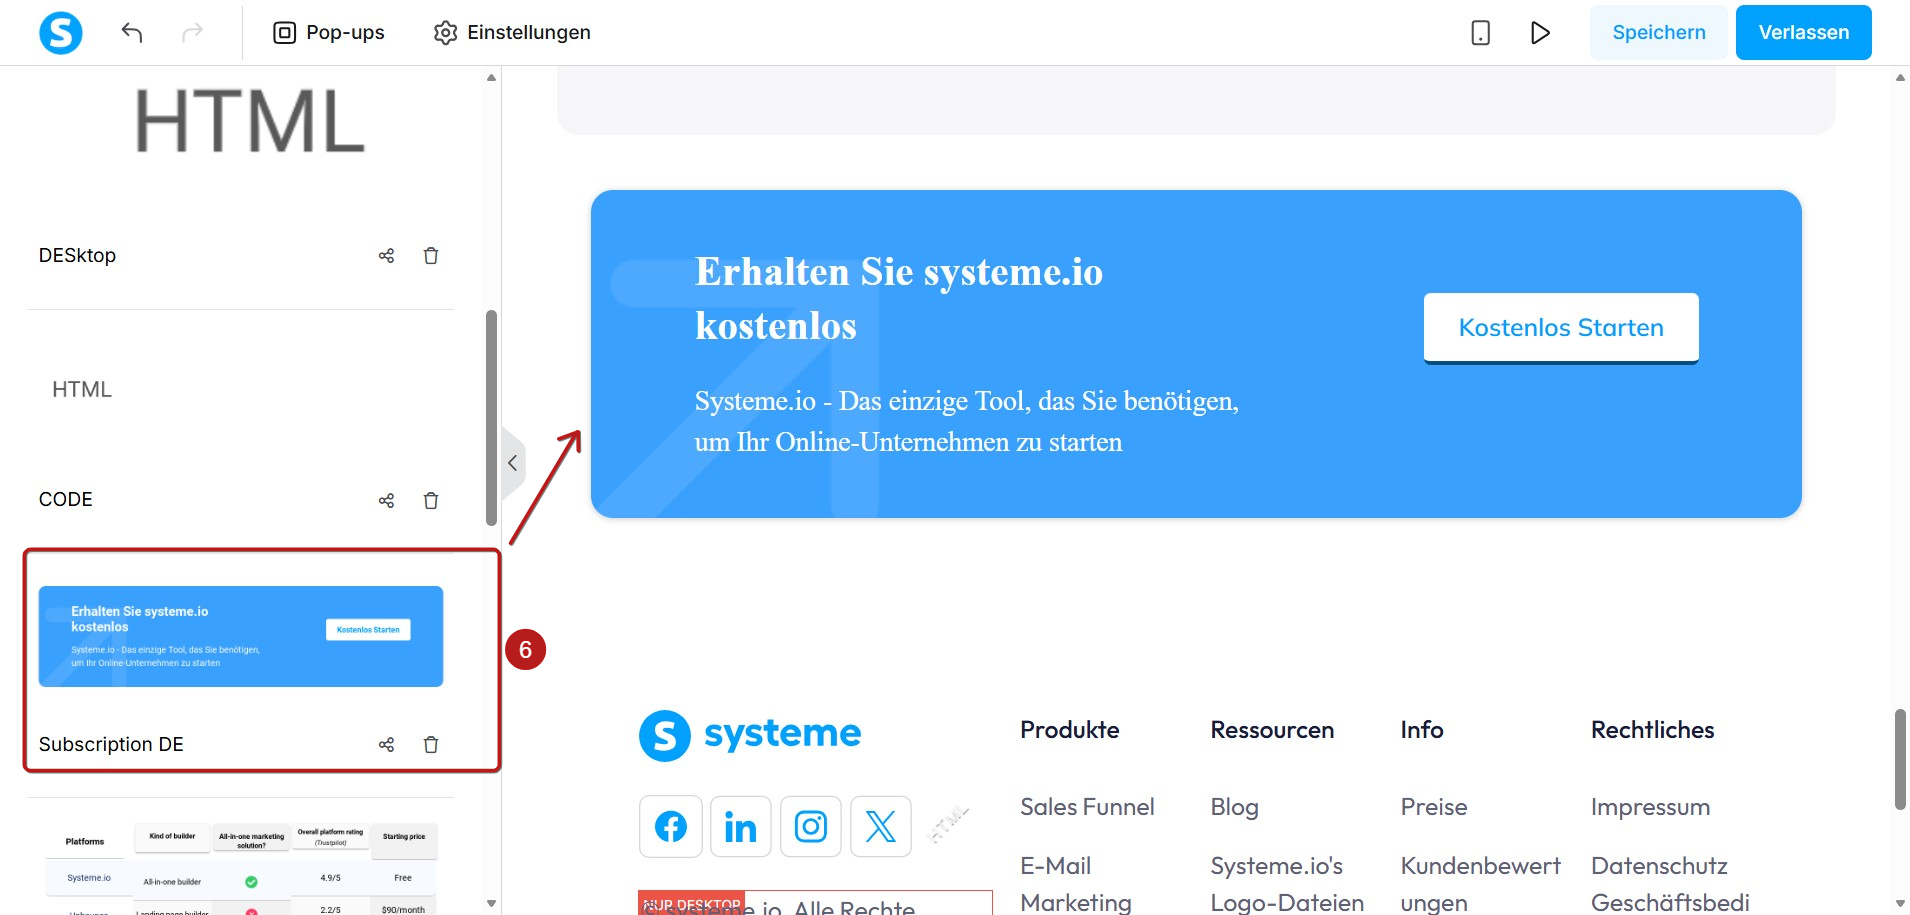
Task: Click the sidebar scroll-down arrow
Action: [x=491, y=903]
